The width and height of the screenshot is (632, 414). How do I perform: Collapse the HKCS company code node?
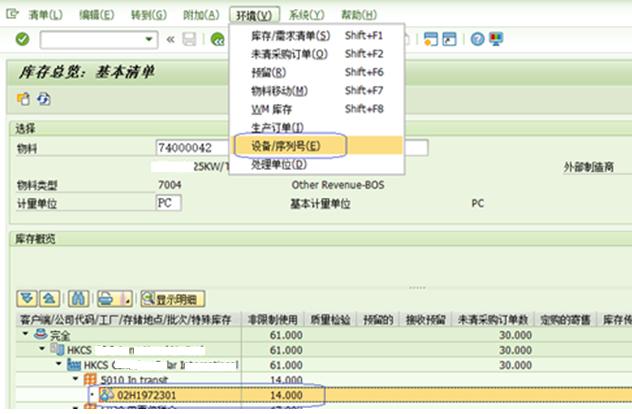42,349
